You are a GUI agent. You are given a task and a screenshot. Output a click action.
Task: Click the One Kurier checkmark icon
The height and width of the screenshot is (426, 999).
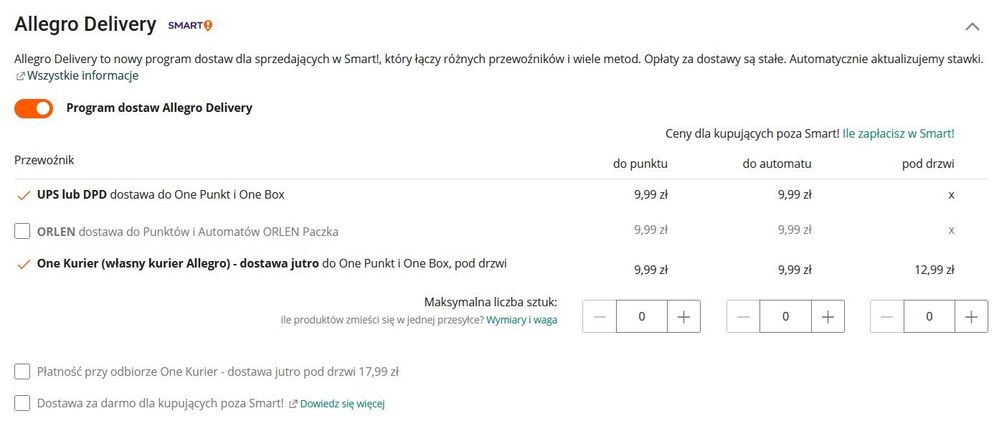click(x=24, y=265)
